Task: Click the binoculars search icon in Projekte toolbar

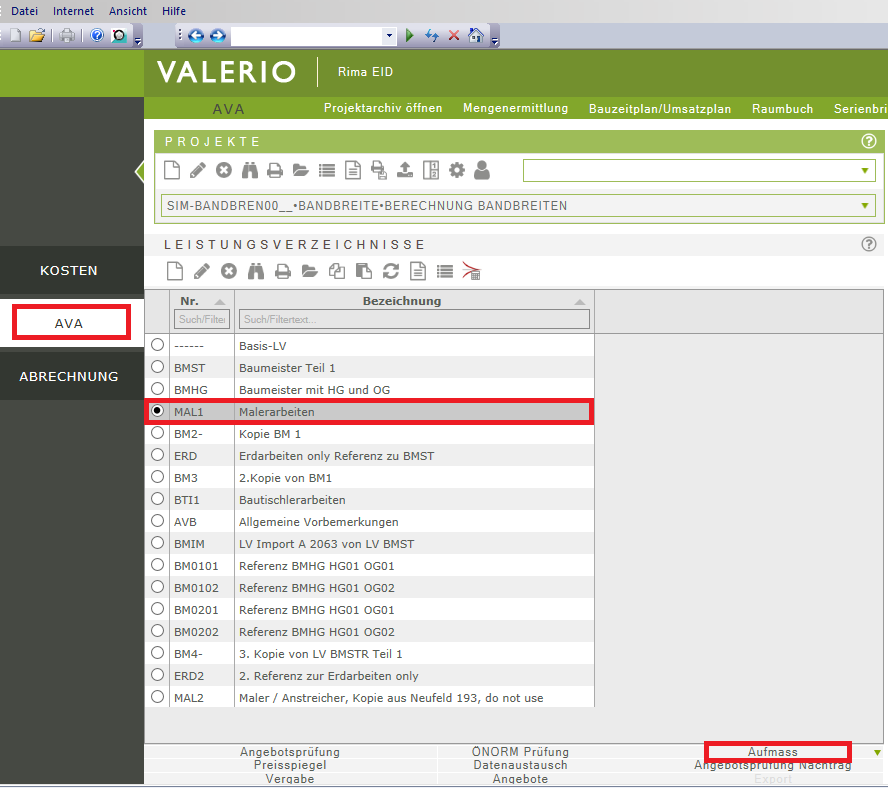Action: pyautogui.click(x=250, y=170)
